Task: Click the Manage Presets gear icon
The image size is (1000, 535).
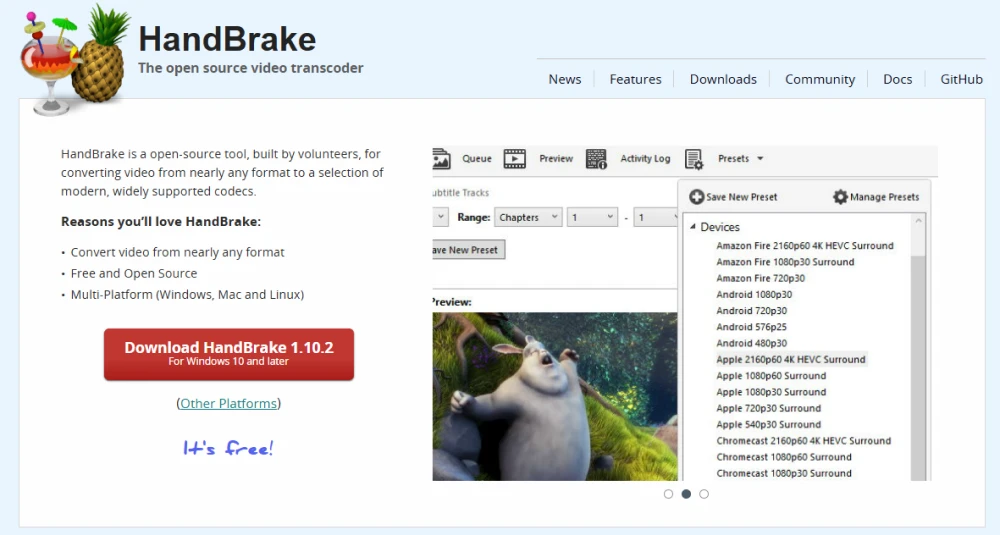Action: coord(841,197)
